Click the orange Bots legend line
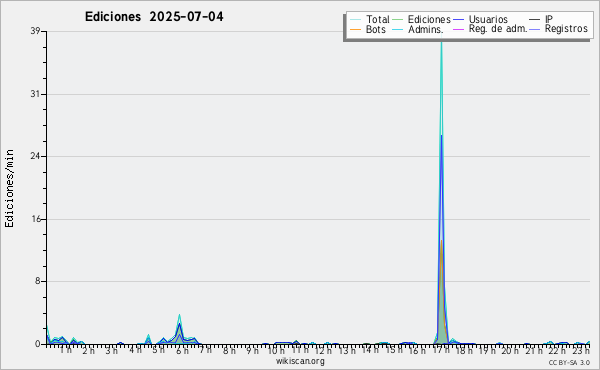Image resolution: width=600 pixels, height=370 pixels. (x=355, y=29)
